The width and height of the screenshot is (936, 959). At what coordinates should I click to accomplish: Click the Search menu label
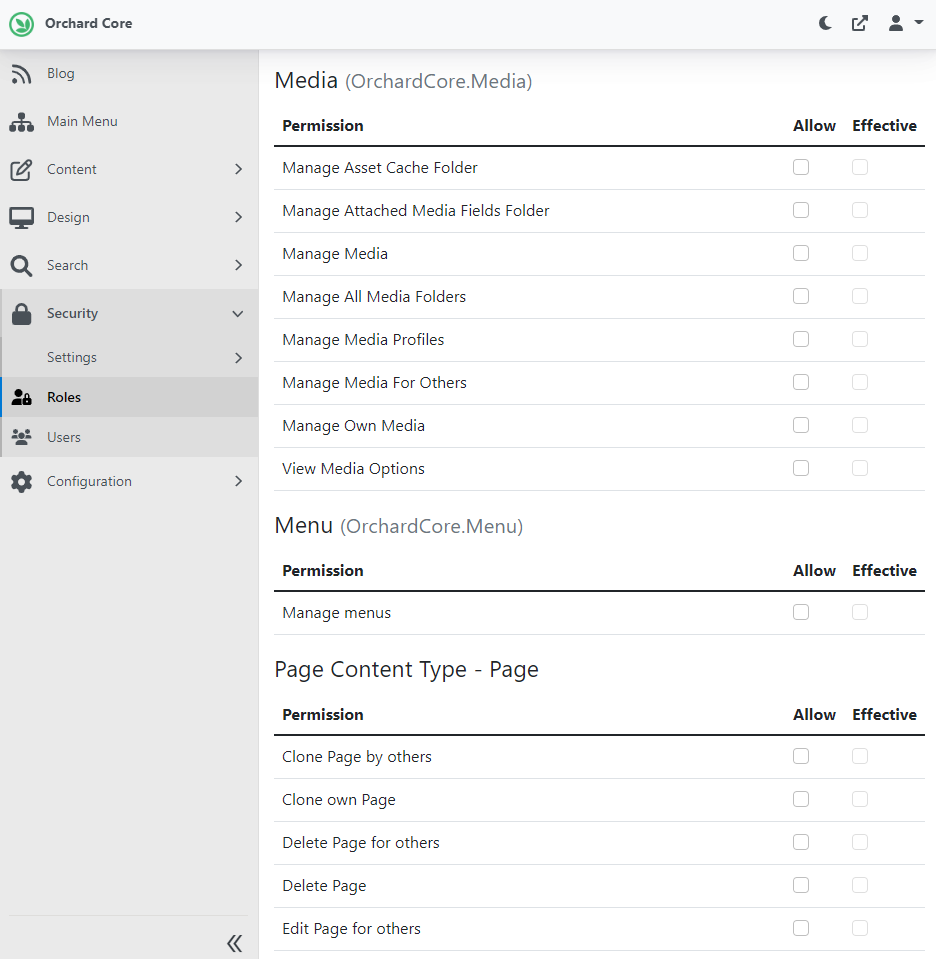tap(68, 265)
